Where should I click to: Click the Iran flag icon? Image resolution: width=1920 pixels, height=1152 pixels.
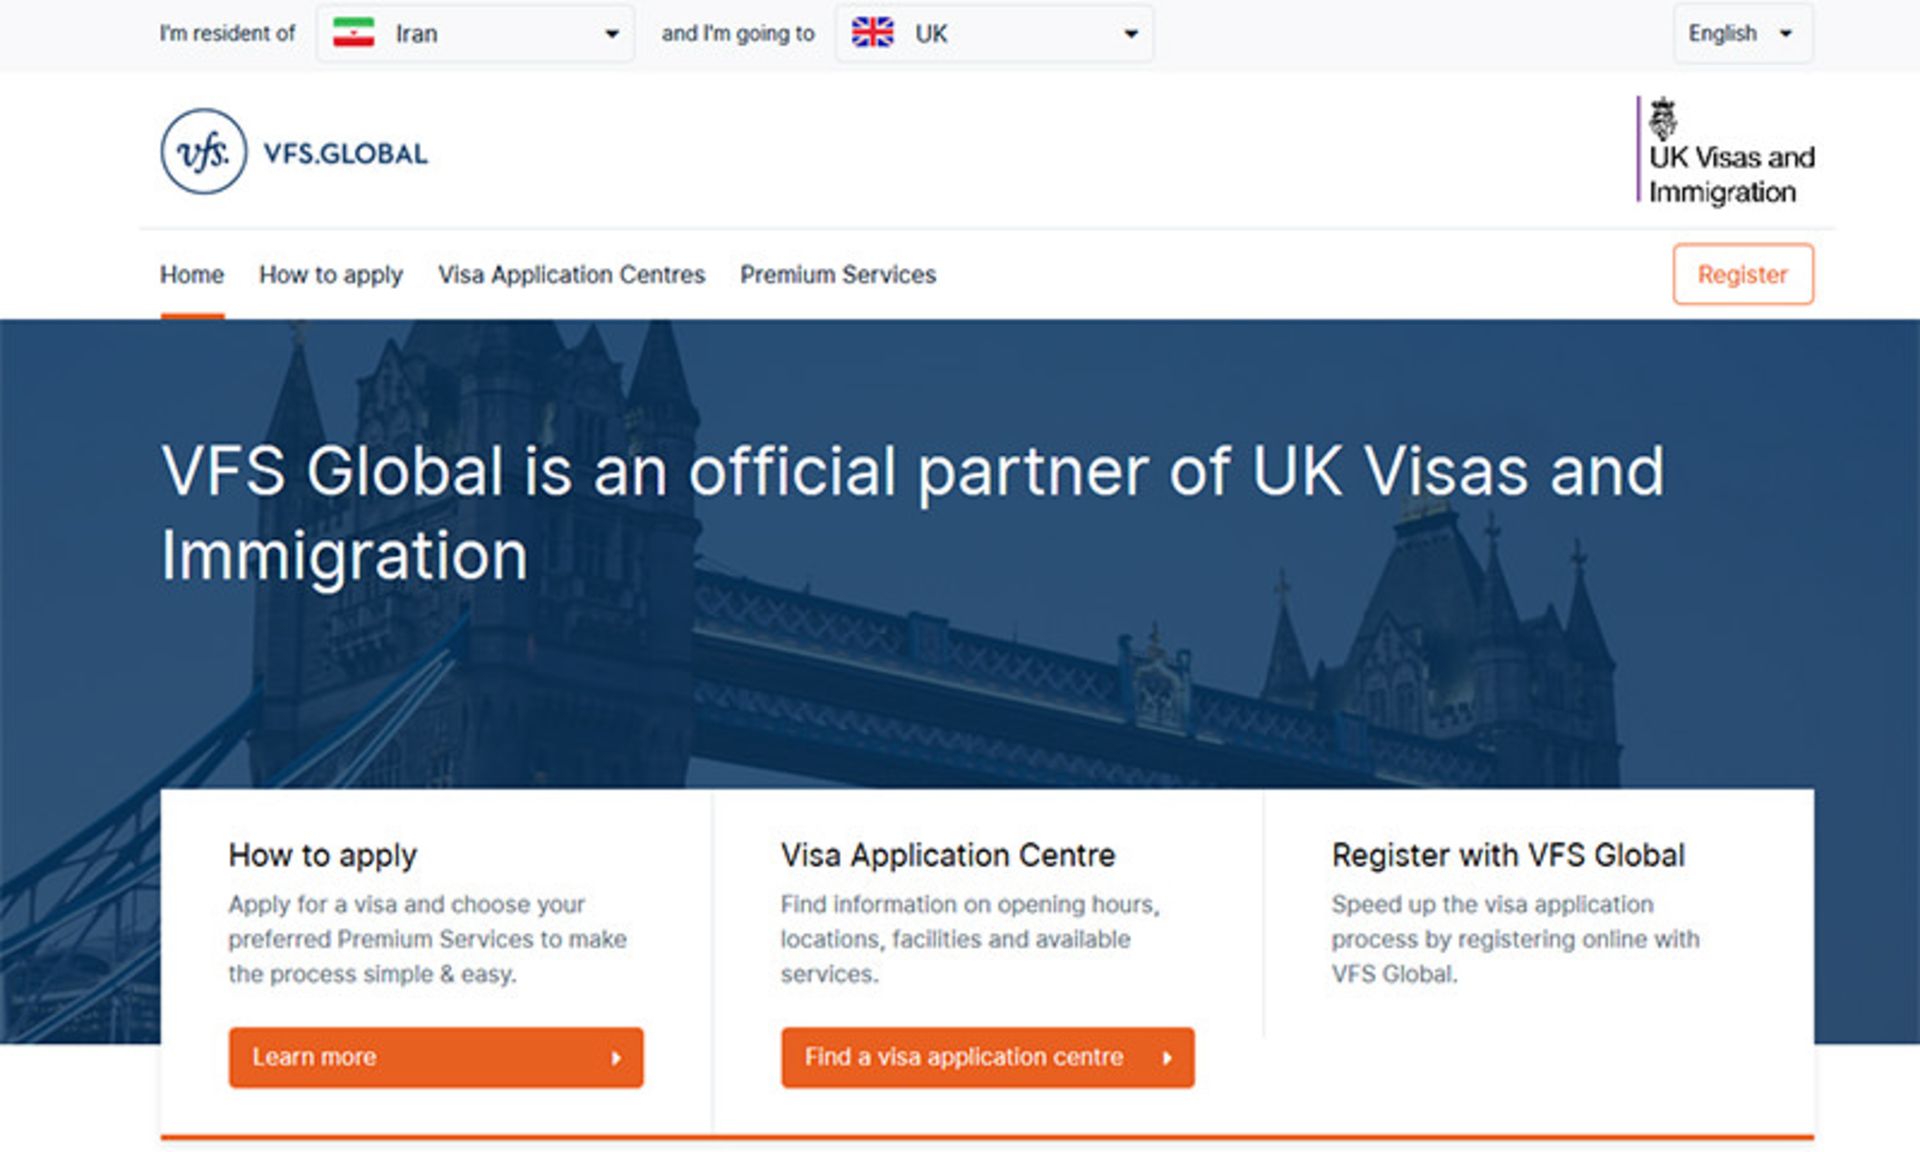click(353, 33)
